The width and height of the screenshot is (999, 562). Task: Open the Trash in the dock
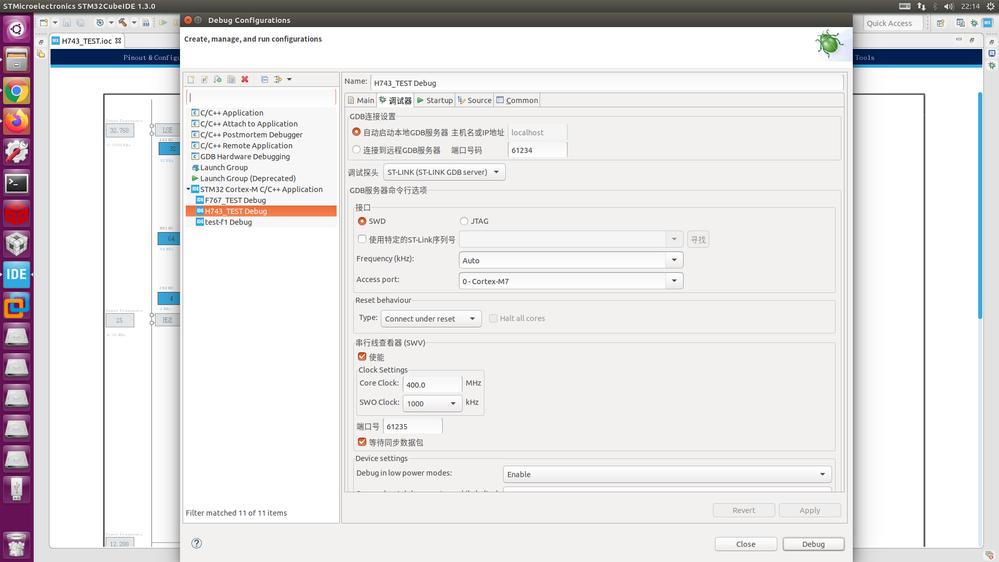17,545
